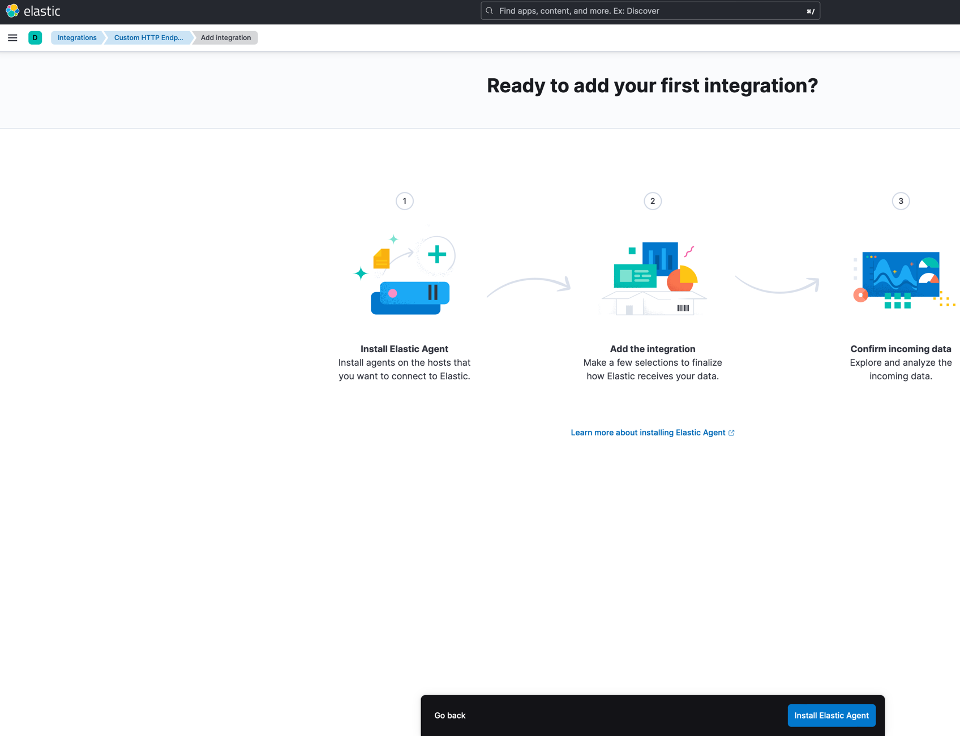Go to the Integrations breadcrumb
The width and height of the screenshot is (960, 736).
(77, 38)
